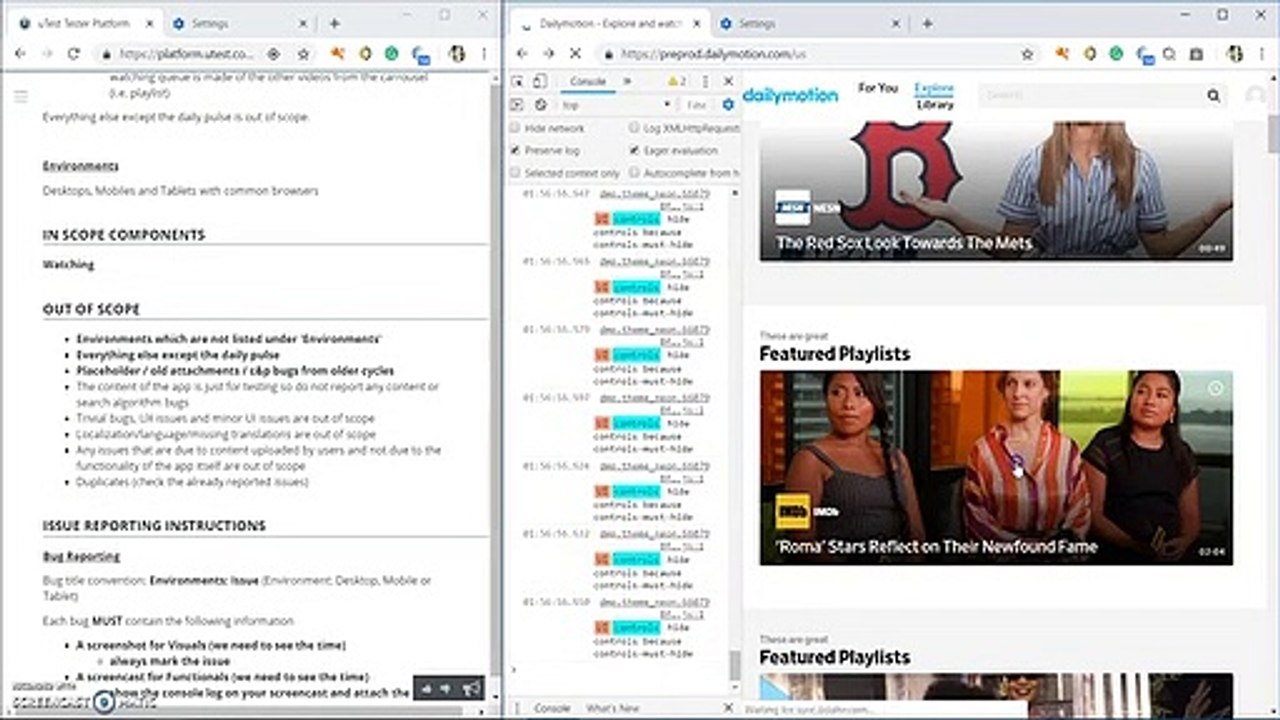Open the Library link on Dailymotion
1280x720 pixels.
935,104
